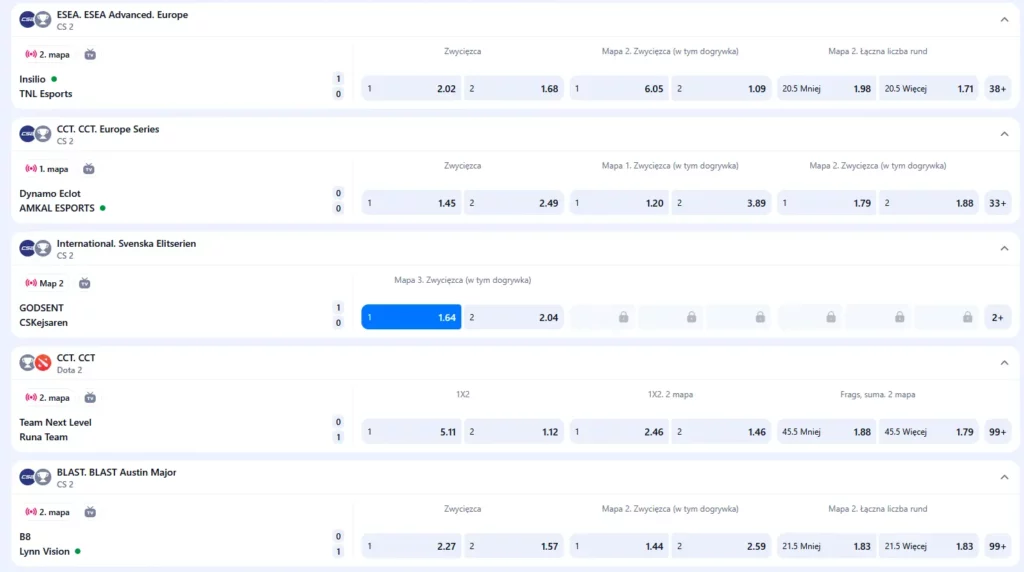Collapse the CCT Europe Series section
The height and width of the screenshot is (572, 1024).
click(x=1004, y=134)
